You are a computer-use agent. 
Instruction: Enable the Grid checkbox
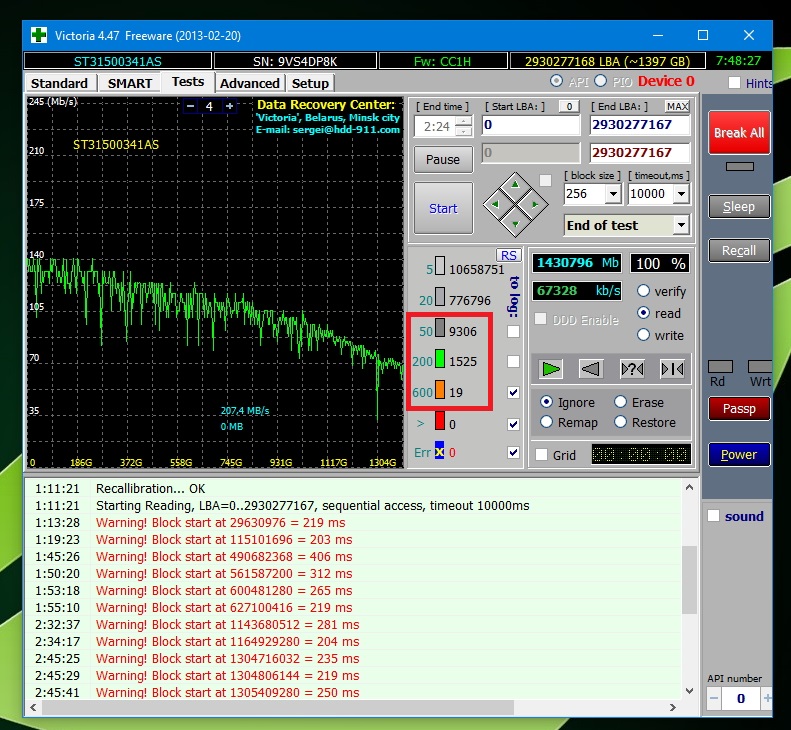(541, 455)
